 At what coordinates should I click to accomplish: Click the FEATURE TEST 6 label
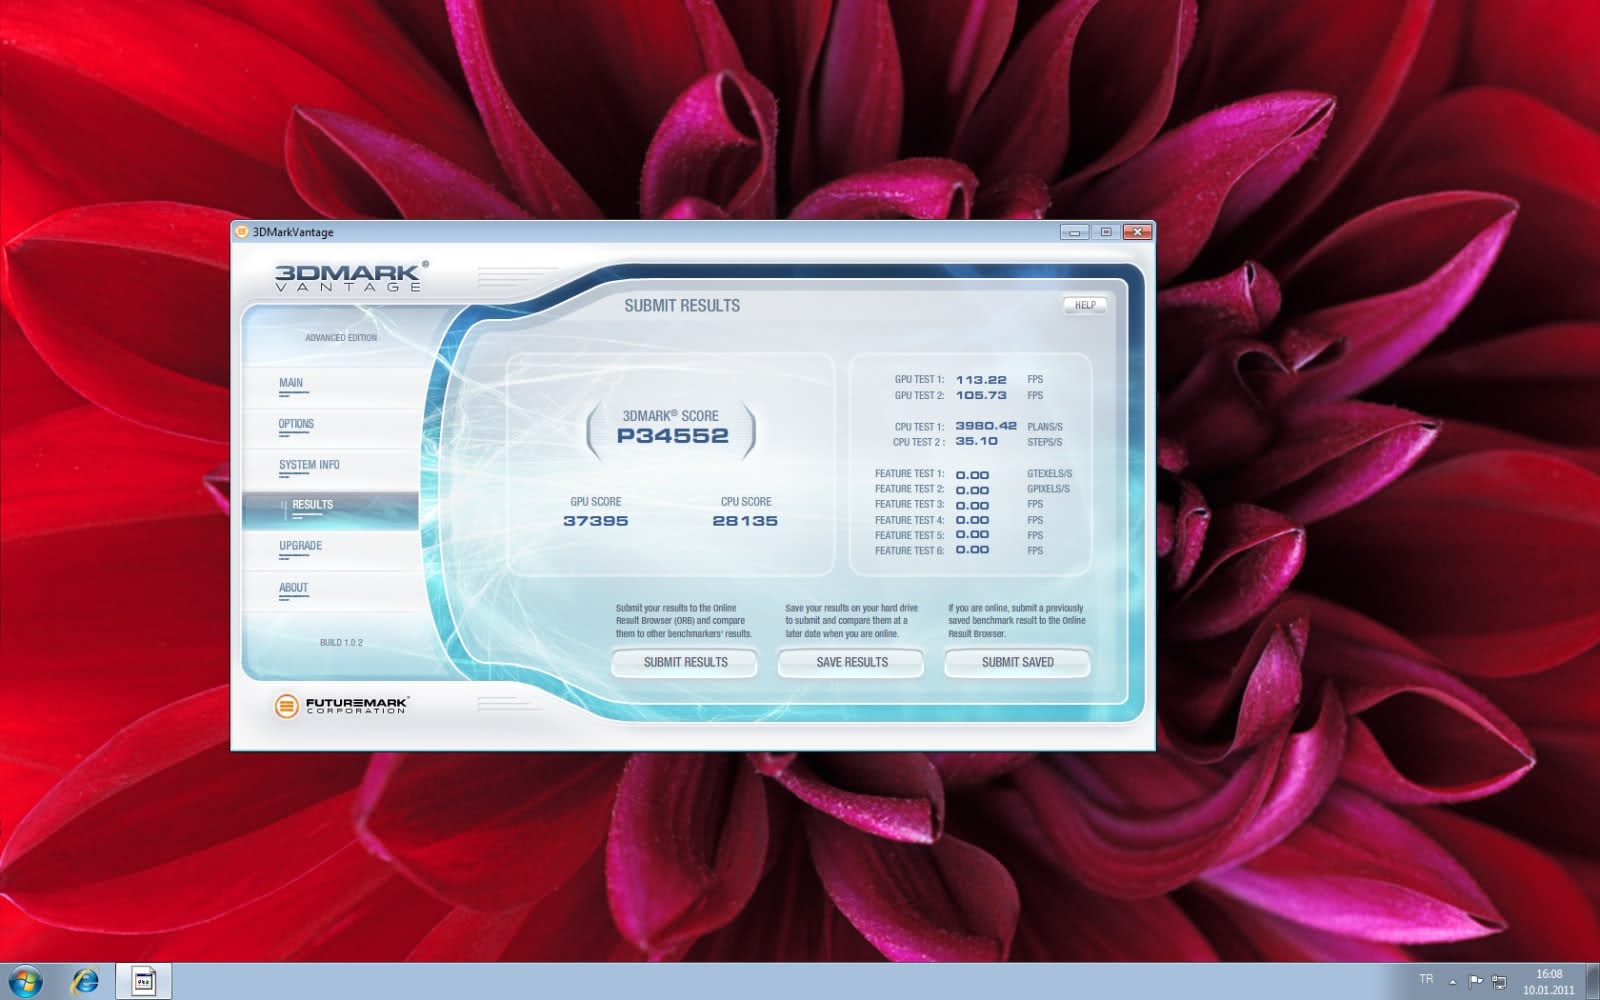pyautogui.click(x=909, y=551)
